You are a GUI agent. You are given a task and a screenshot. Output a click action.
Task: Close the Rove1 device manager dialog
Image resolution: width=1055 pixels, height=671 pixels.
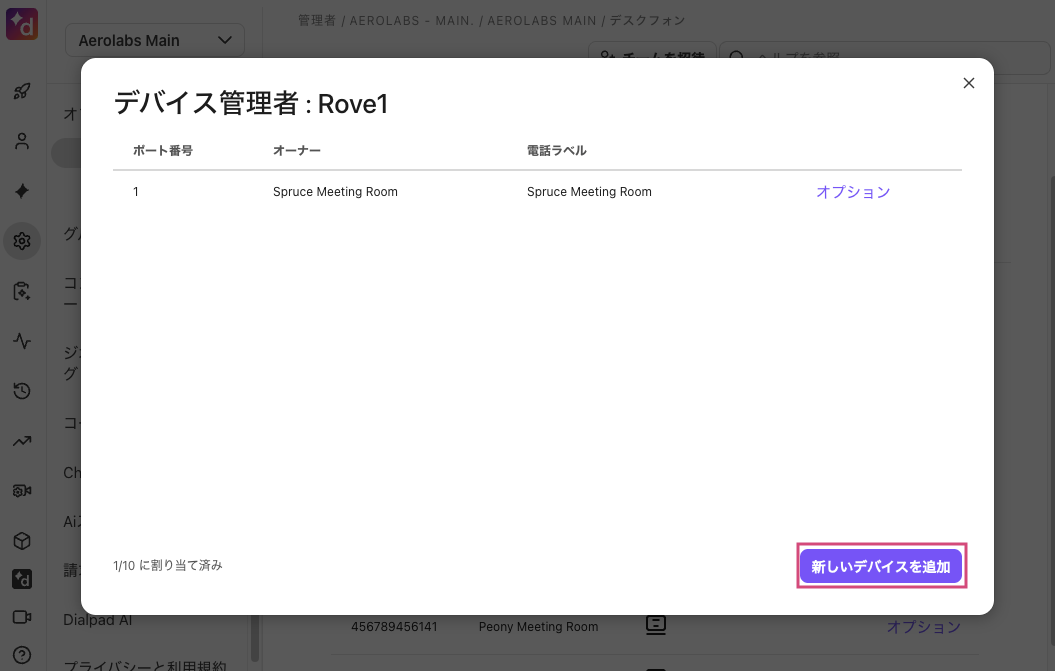pos(968,83)
